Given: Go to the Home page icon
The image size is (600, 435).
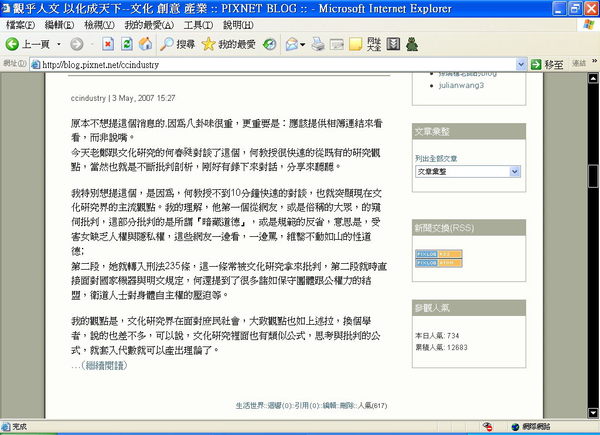Looking at the screenshot, I should (x=145, y=44).
